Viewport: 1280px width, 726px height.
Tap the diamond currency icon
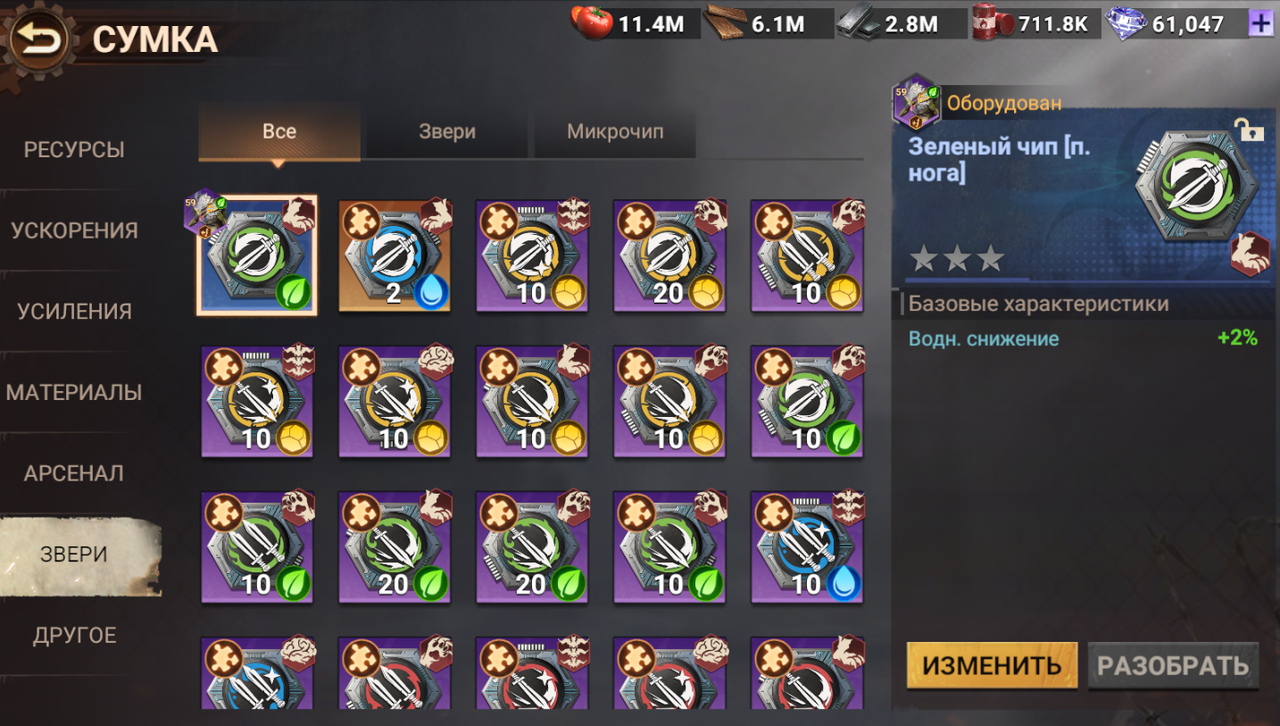[x=1127, y=23]
